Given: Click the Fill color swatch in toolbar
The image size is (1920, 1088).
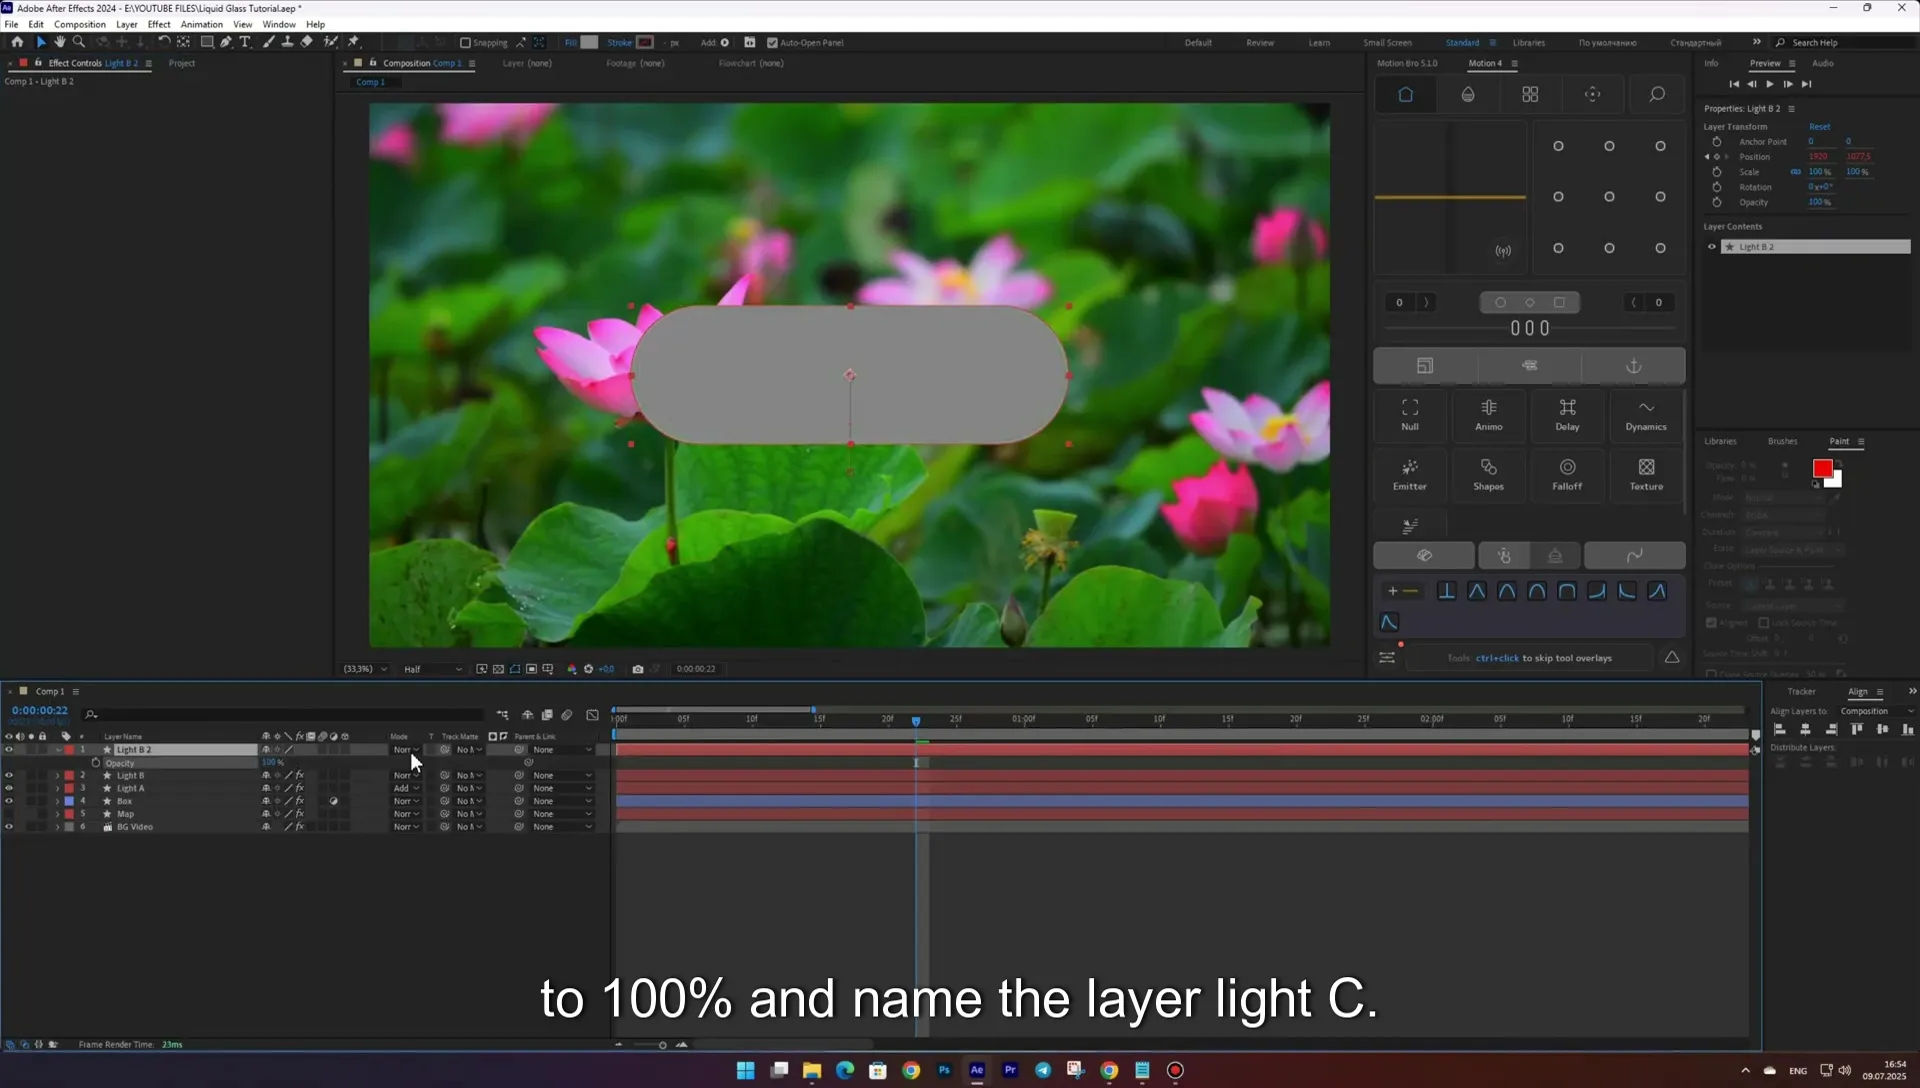Looking at the screenshot, I should 589,42.
